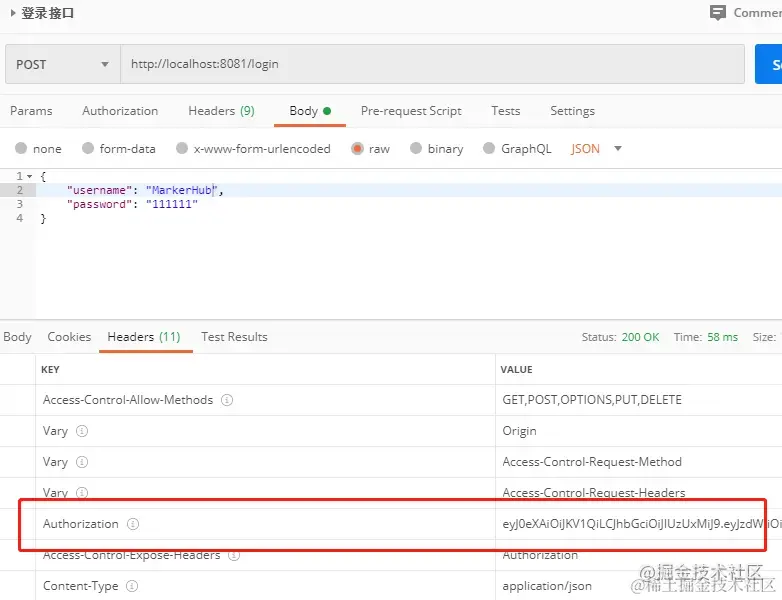The width and height of the screenshot is (782, 600).
Task: Select the none body type radio
Action: tap(21, 148)
